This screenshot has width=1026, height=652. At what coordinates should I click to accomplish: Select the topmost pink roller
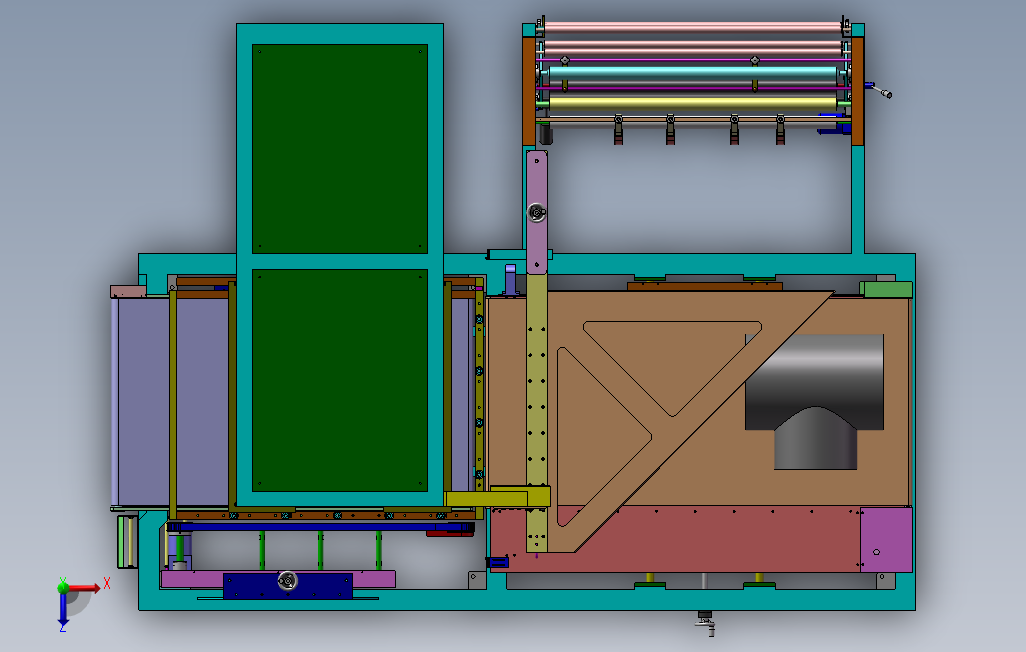(693, 27)
